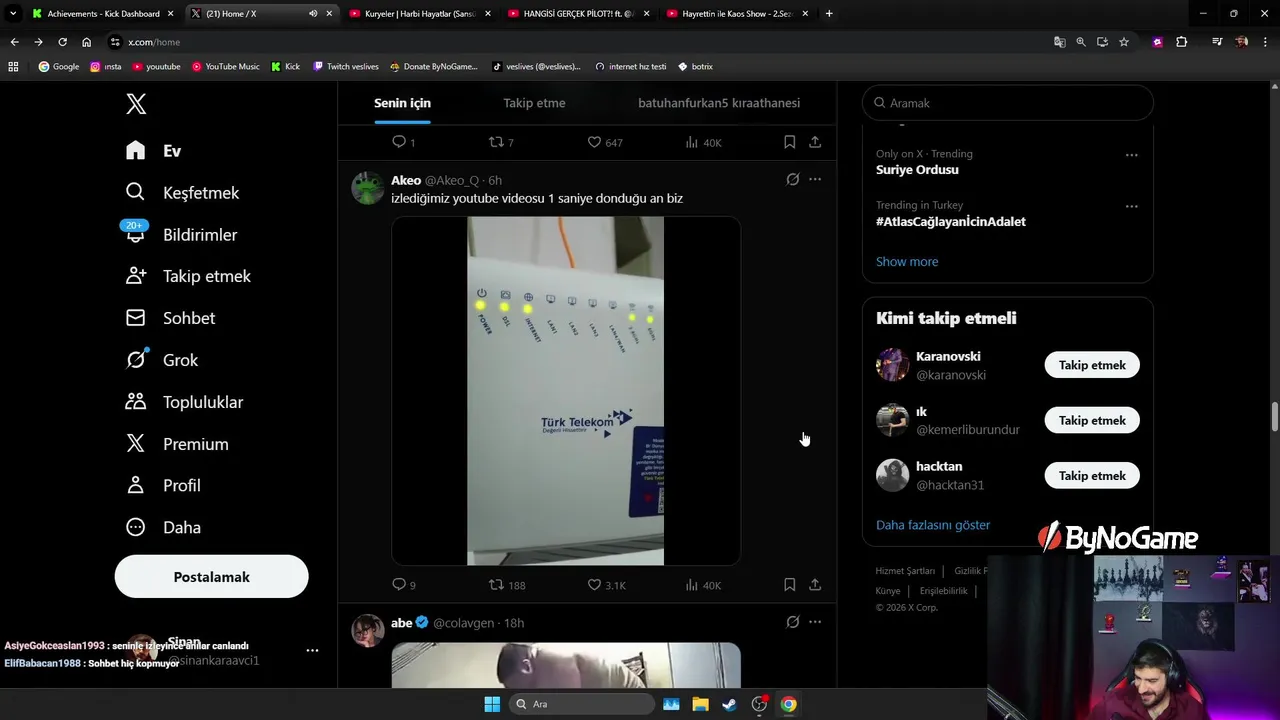Image resolution: width=1280 pixels, height=720 pixels.
Task: Play the Türk Telekom modem video
Action: point(566,391)
